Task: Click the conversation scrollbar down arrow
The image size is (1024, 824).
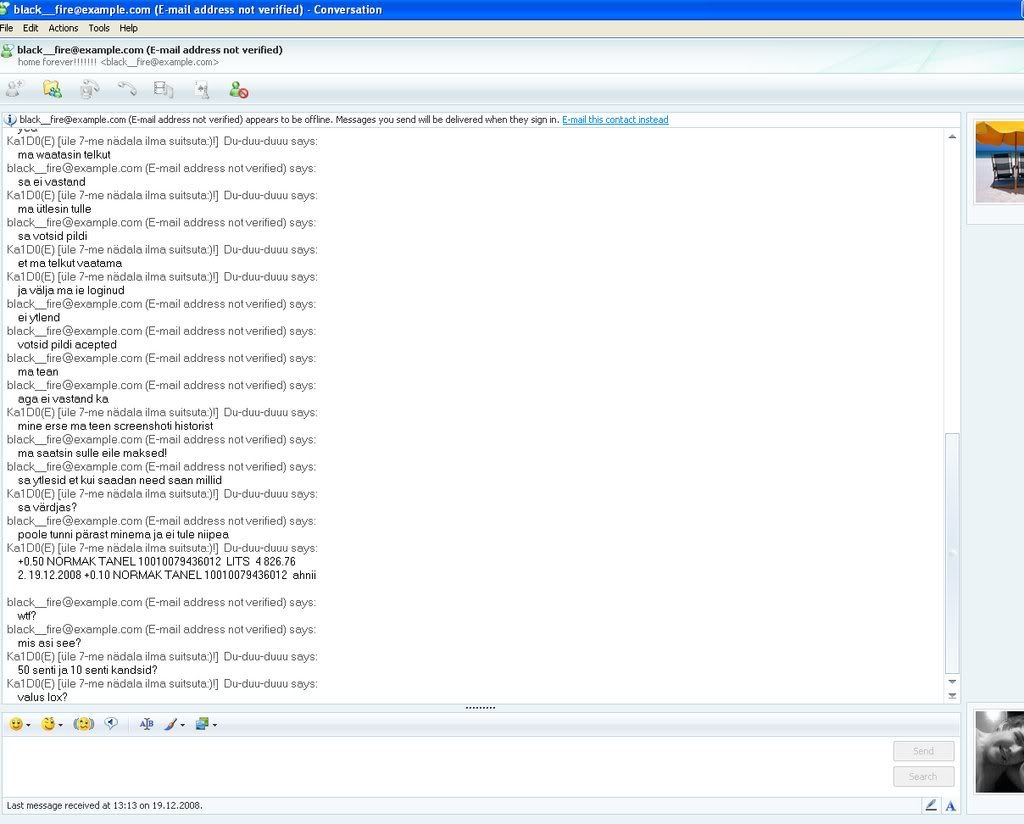Action: point(952,682)
